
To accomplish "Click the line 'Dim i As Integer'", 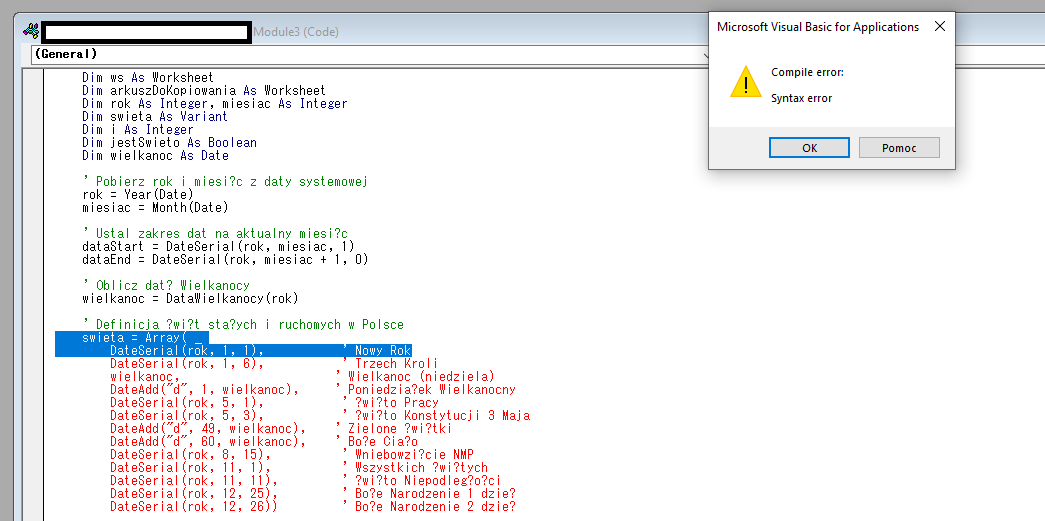I will click(x=138, y=129).
